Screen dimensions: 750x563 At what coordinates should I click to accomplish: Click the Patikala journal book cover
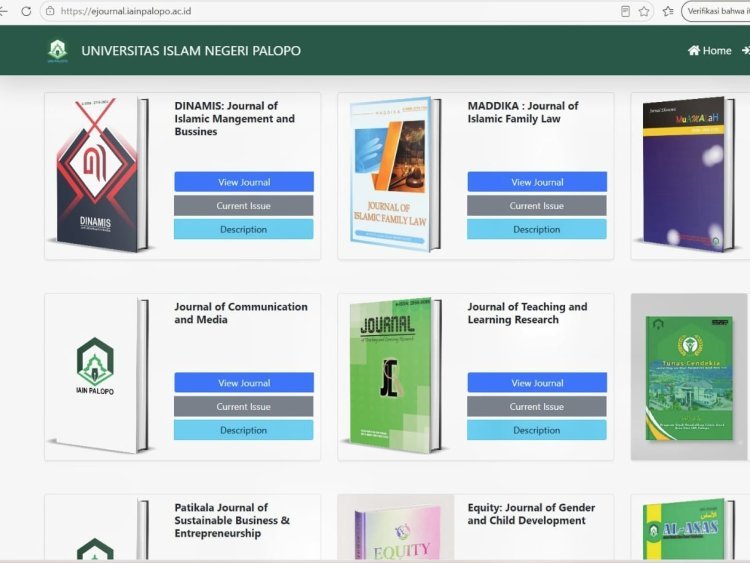pyautogui.click(x=102, y=530)
